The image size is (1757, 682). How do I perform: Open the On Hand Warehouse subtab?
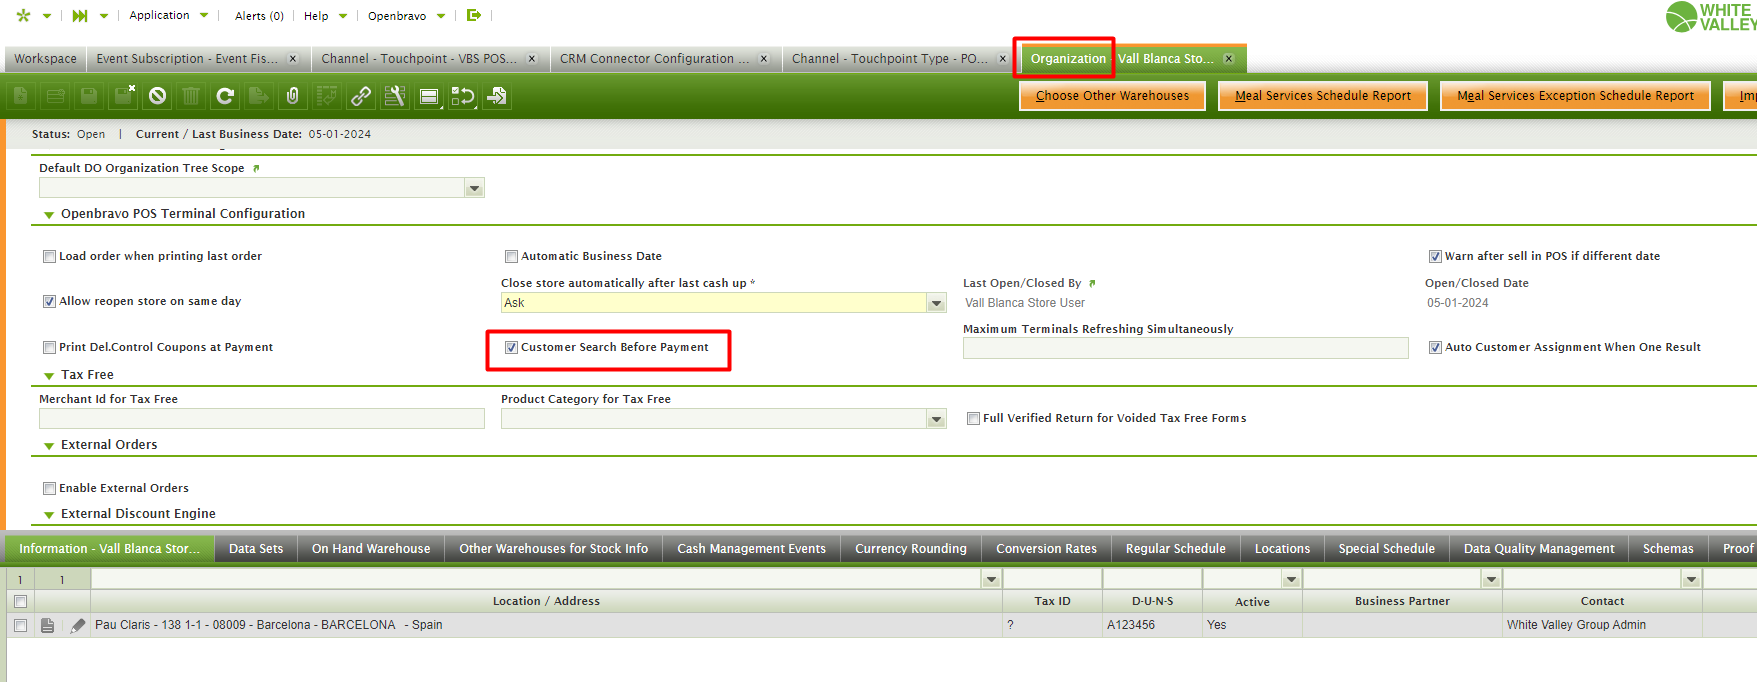point(371,549)
